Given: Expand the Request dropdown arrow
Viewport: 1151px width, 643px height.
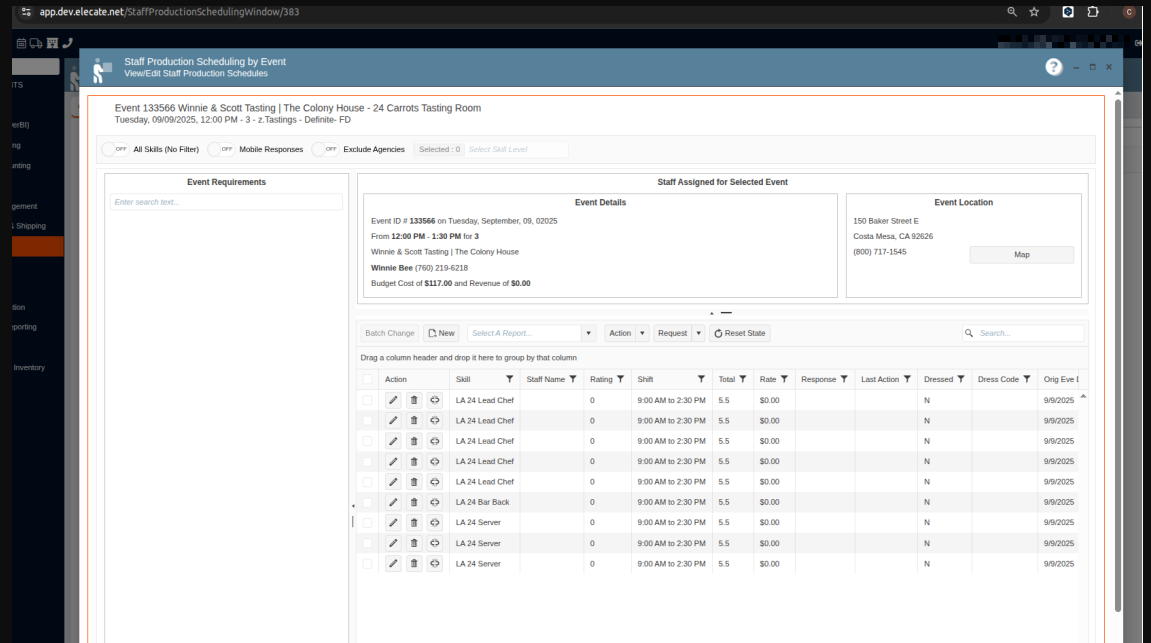Looking at the screenshot, I should click(x=698, y=333).
